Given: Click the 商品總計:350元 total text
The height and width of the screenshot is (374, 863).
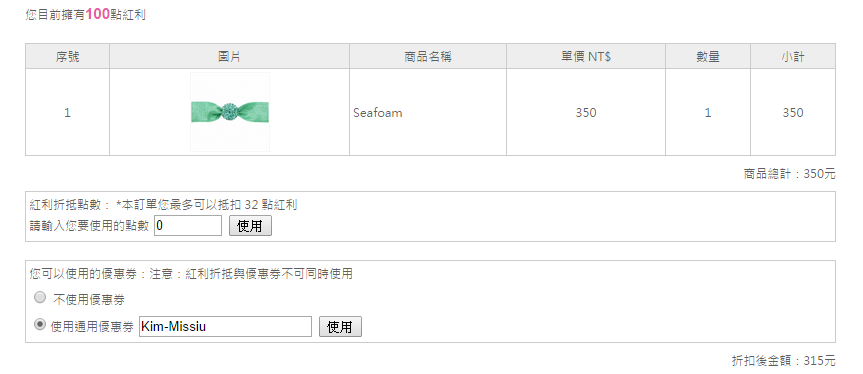Looking at the screenshot, I should click(790, 174).
